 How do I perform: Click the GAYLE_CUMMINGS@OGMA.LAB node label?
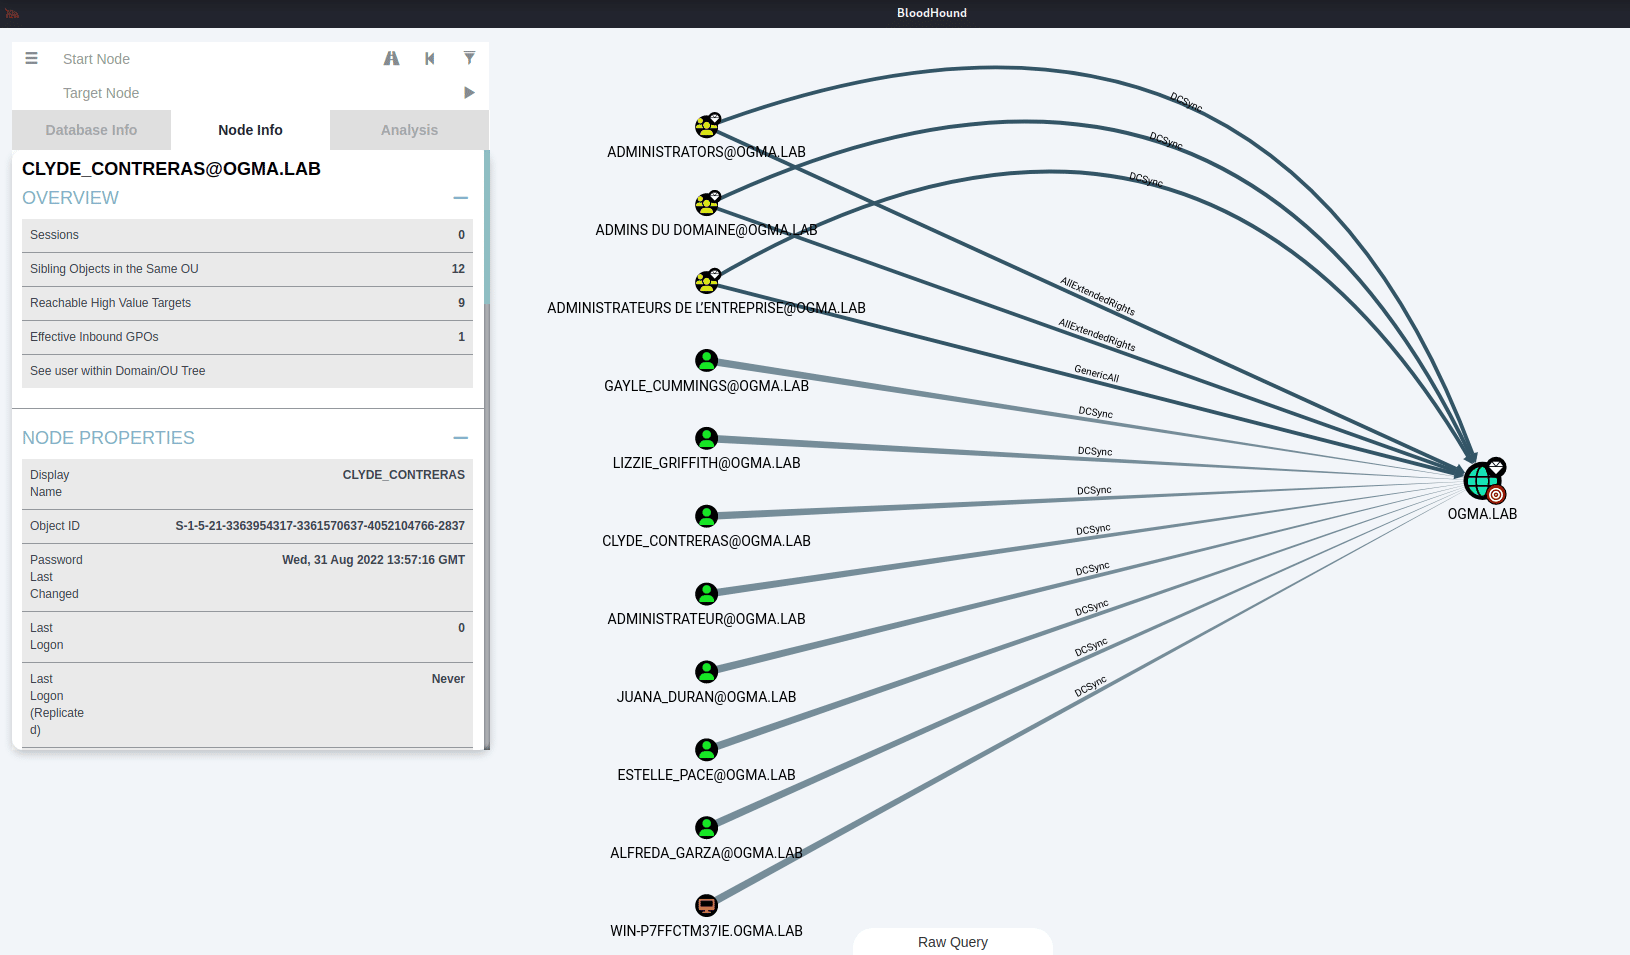pos(706,386)
